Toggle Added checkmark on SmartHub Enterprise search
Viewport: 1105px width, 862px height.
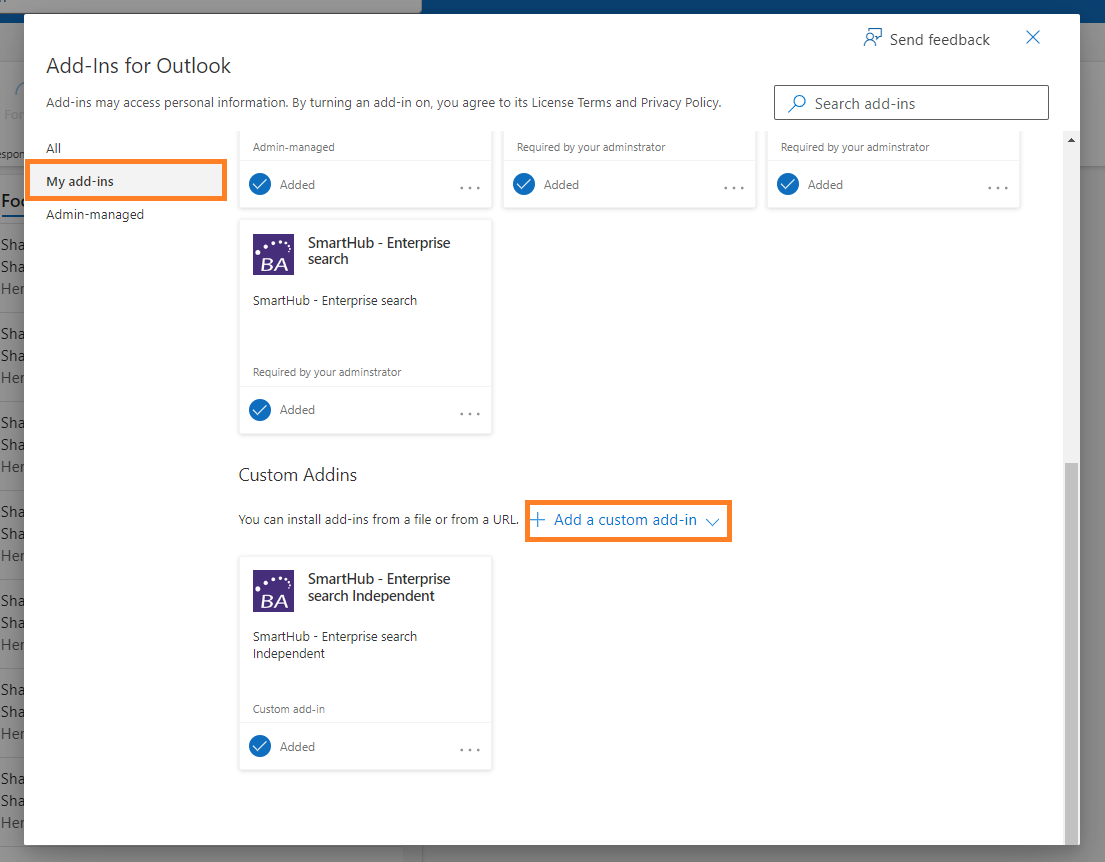tap(260, 410)
